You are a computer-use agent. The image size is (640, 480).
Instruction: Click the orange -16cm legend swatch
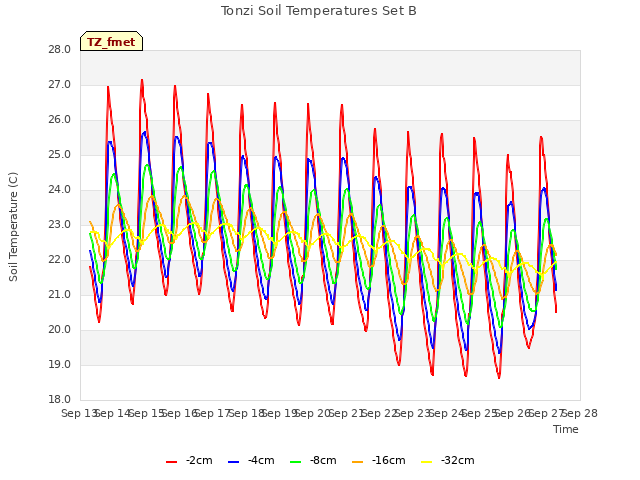358,462
